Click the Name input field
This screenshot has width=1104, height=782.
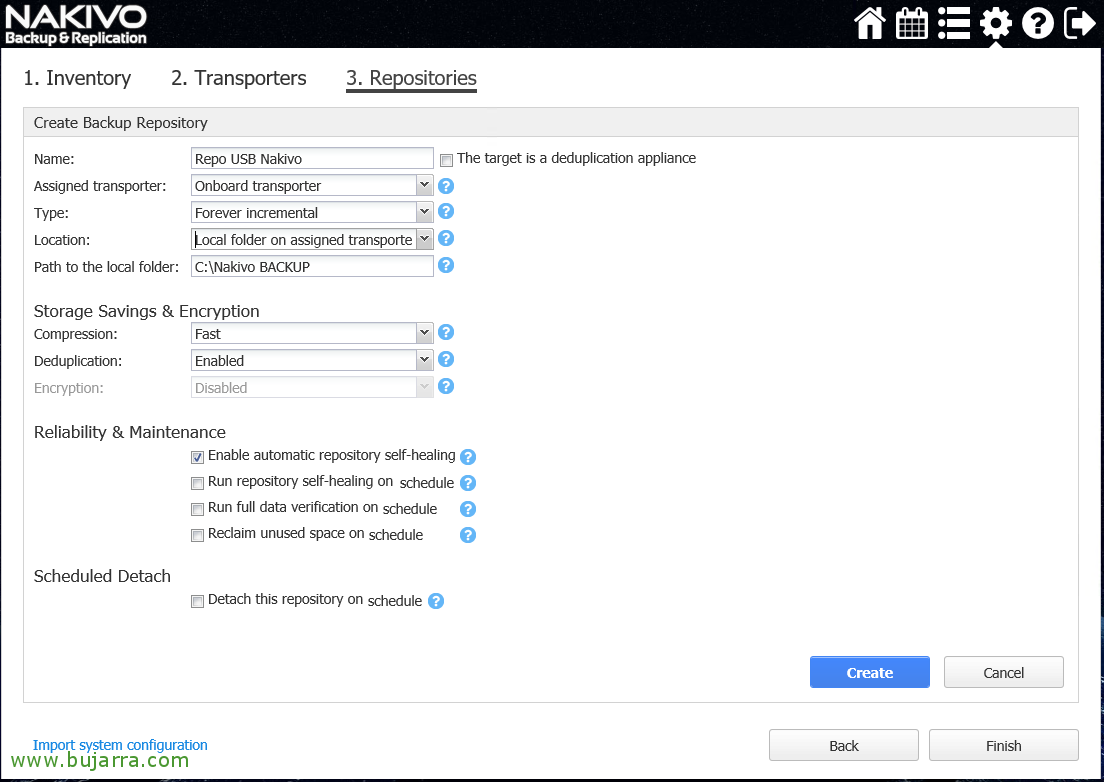coord(312,158)
